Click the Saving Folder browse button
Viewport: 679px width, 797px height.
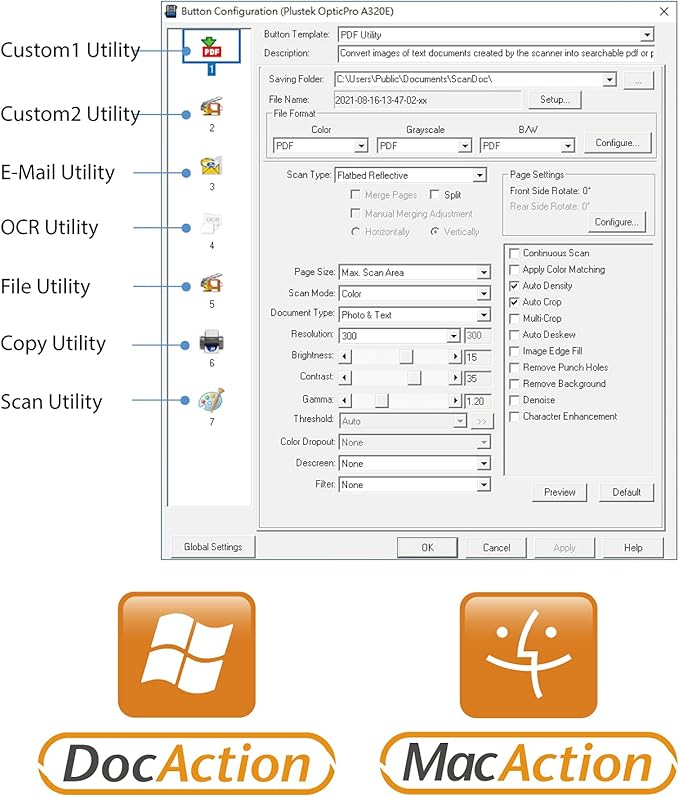[638, 80]
